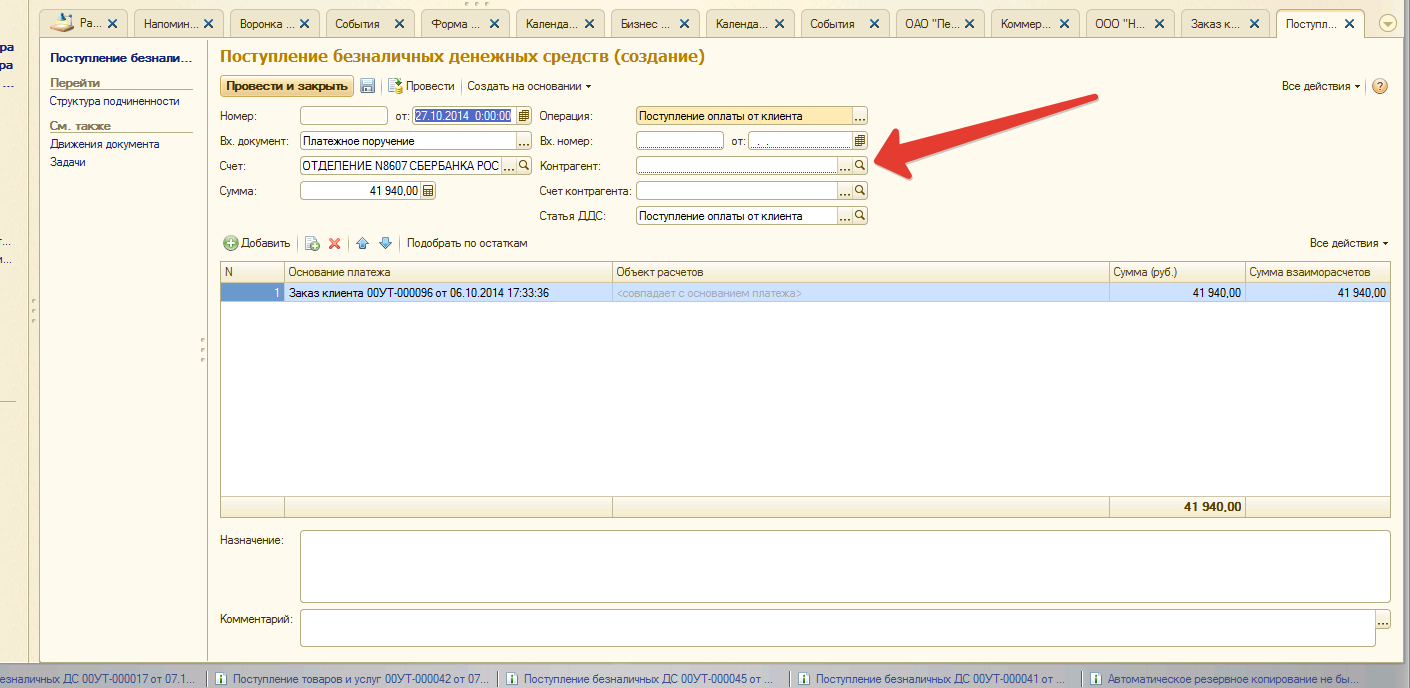Screen dimensions: 1410x688
Task: Open selection list for the Операция field
Action: click(859, 116)
